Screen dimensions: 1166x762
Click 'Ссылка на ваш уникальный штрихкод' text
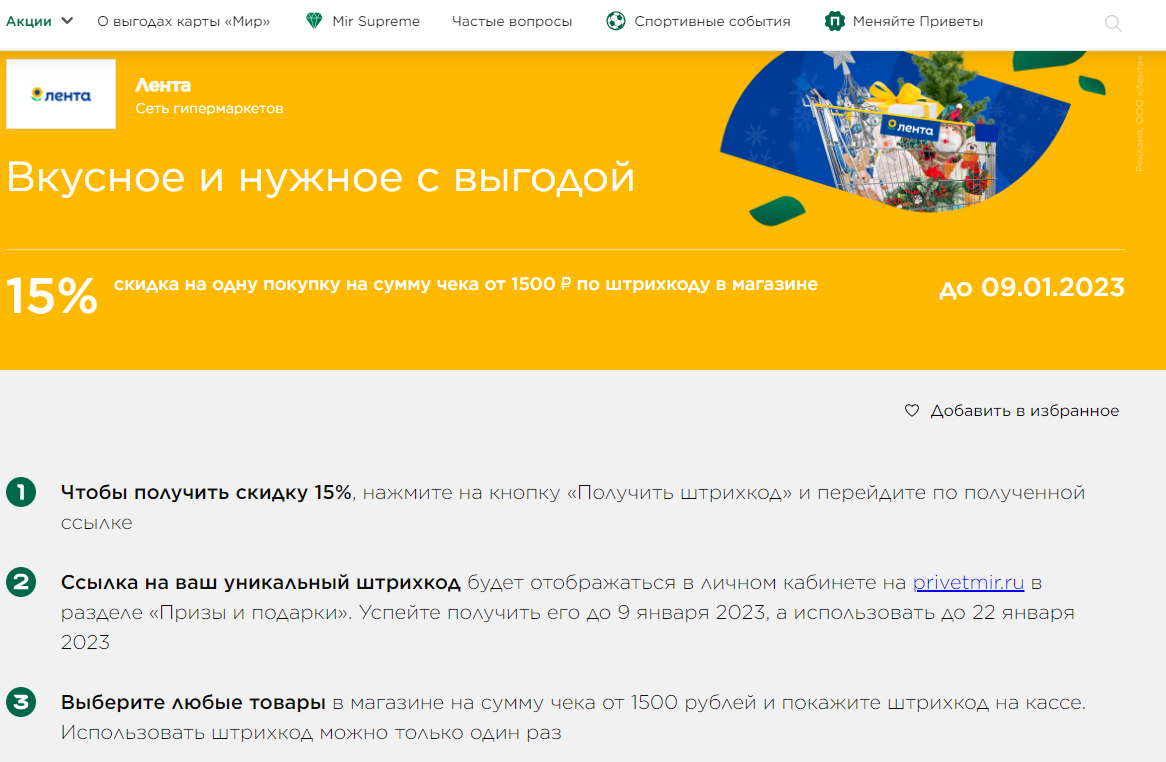[261, 582]
